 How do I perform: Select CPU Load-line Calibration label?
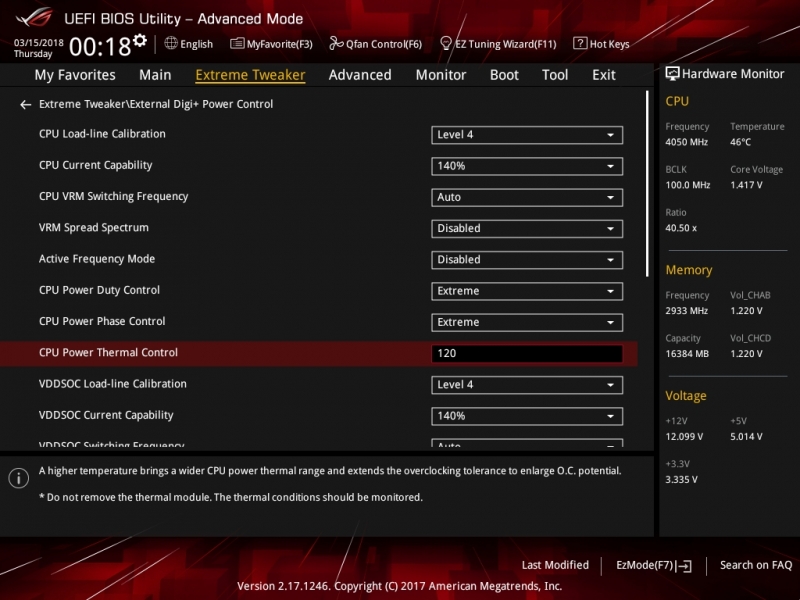pos(102,134)
